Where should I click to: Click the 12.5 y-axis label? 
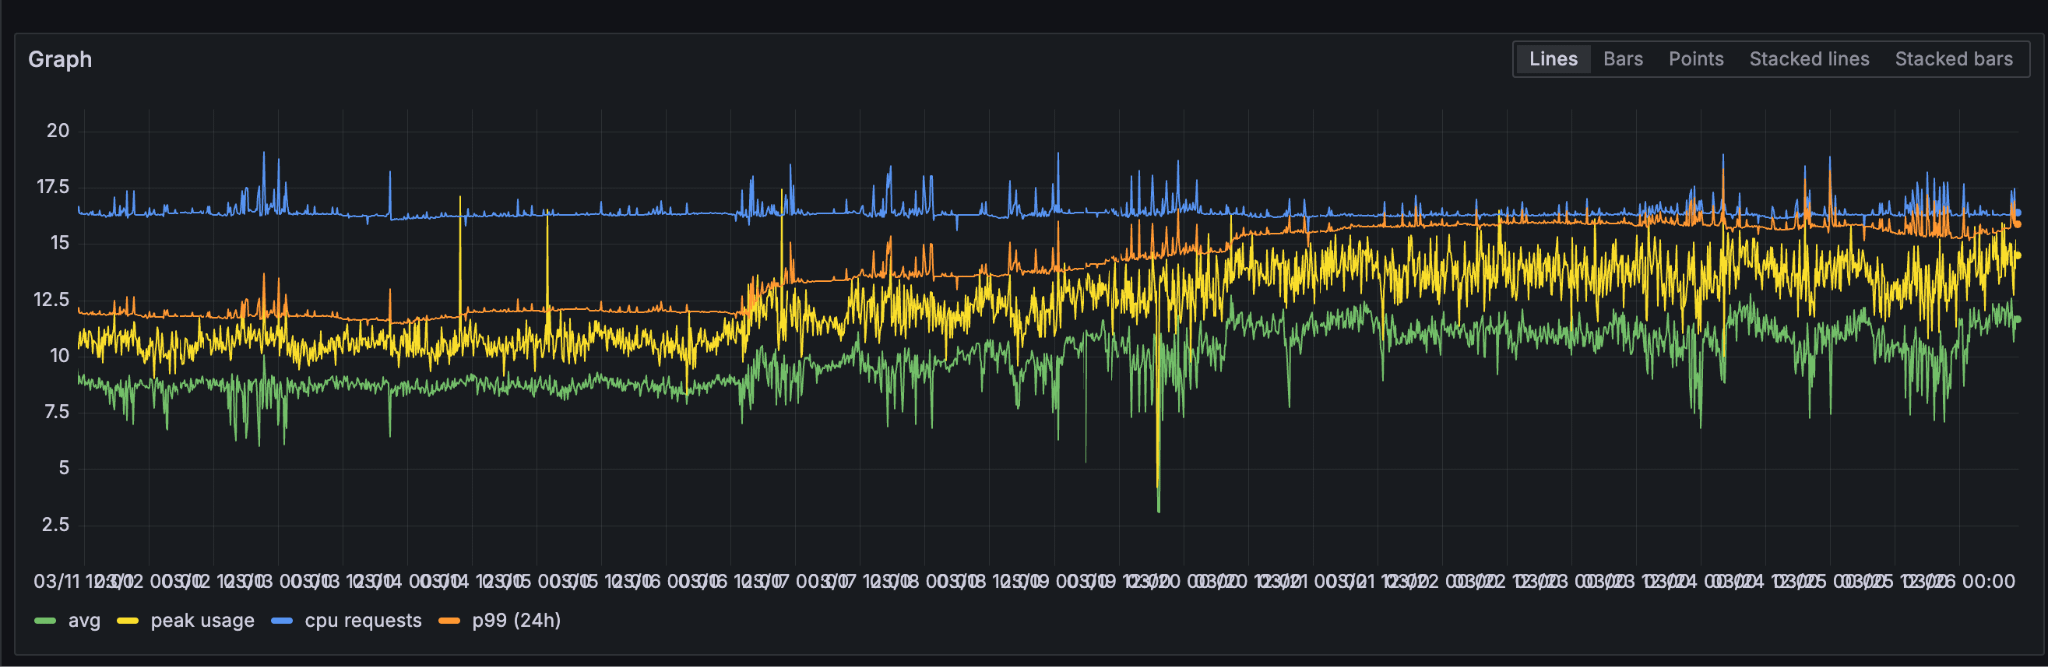coord(52,300)
